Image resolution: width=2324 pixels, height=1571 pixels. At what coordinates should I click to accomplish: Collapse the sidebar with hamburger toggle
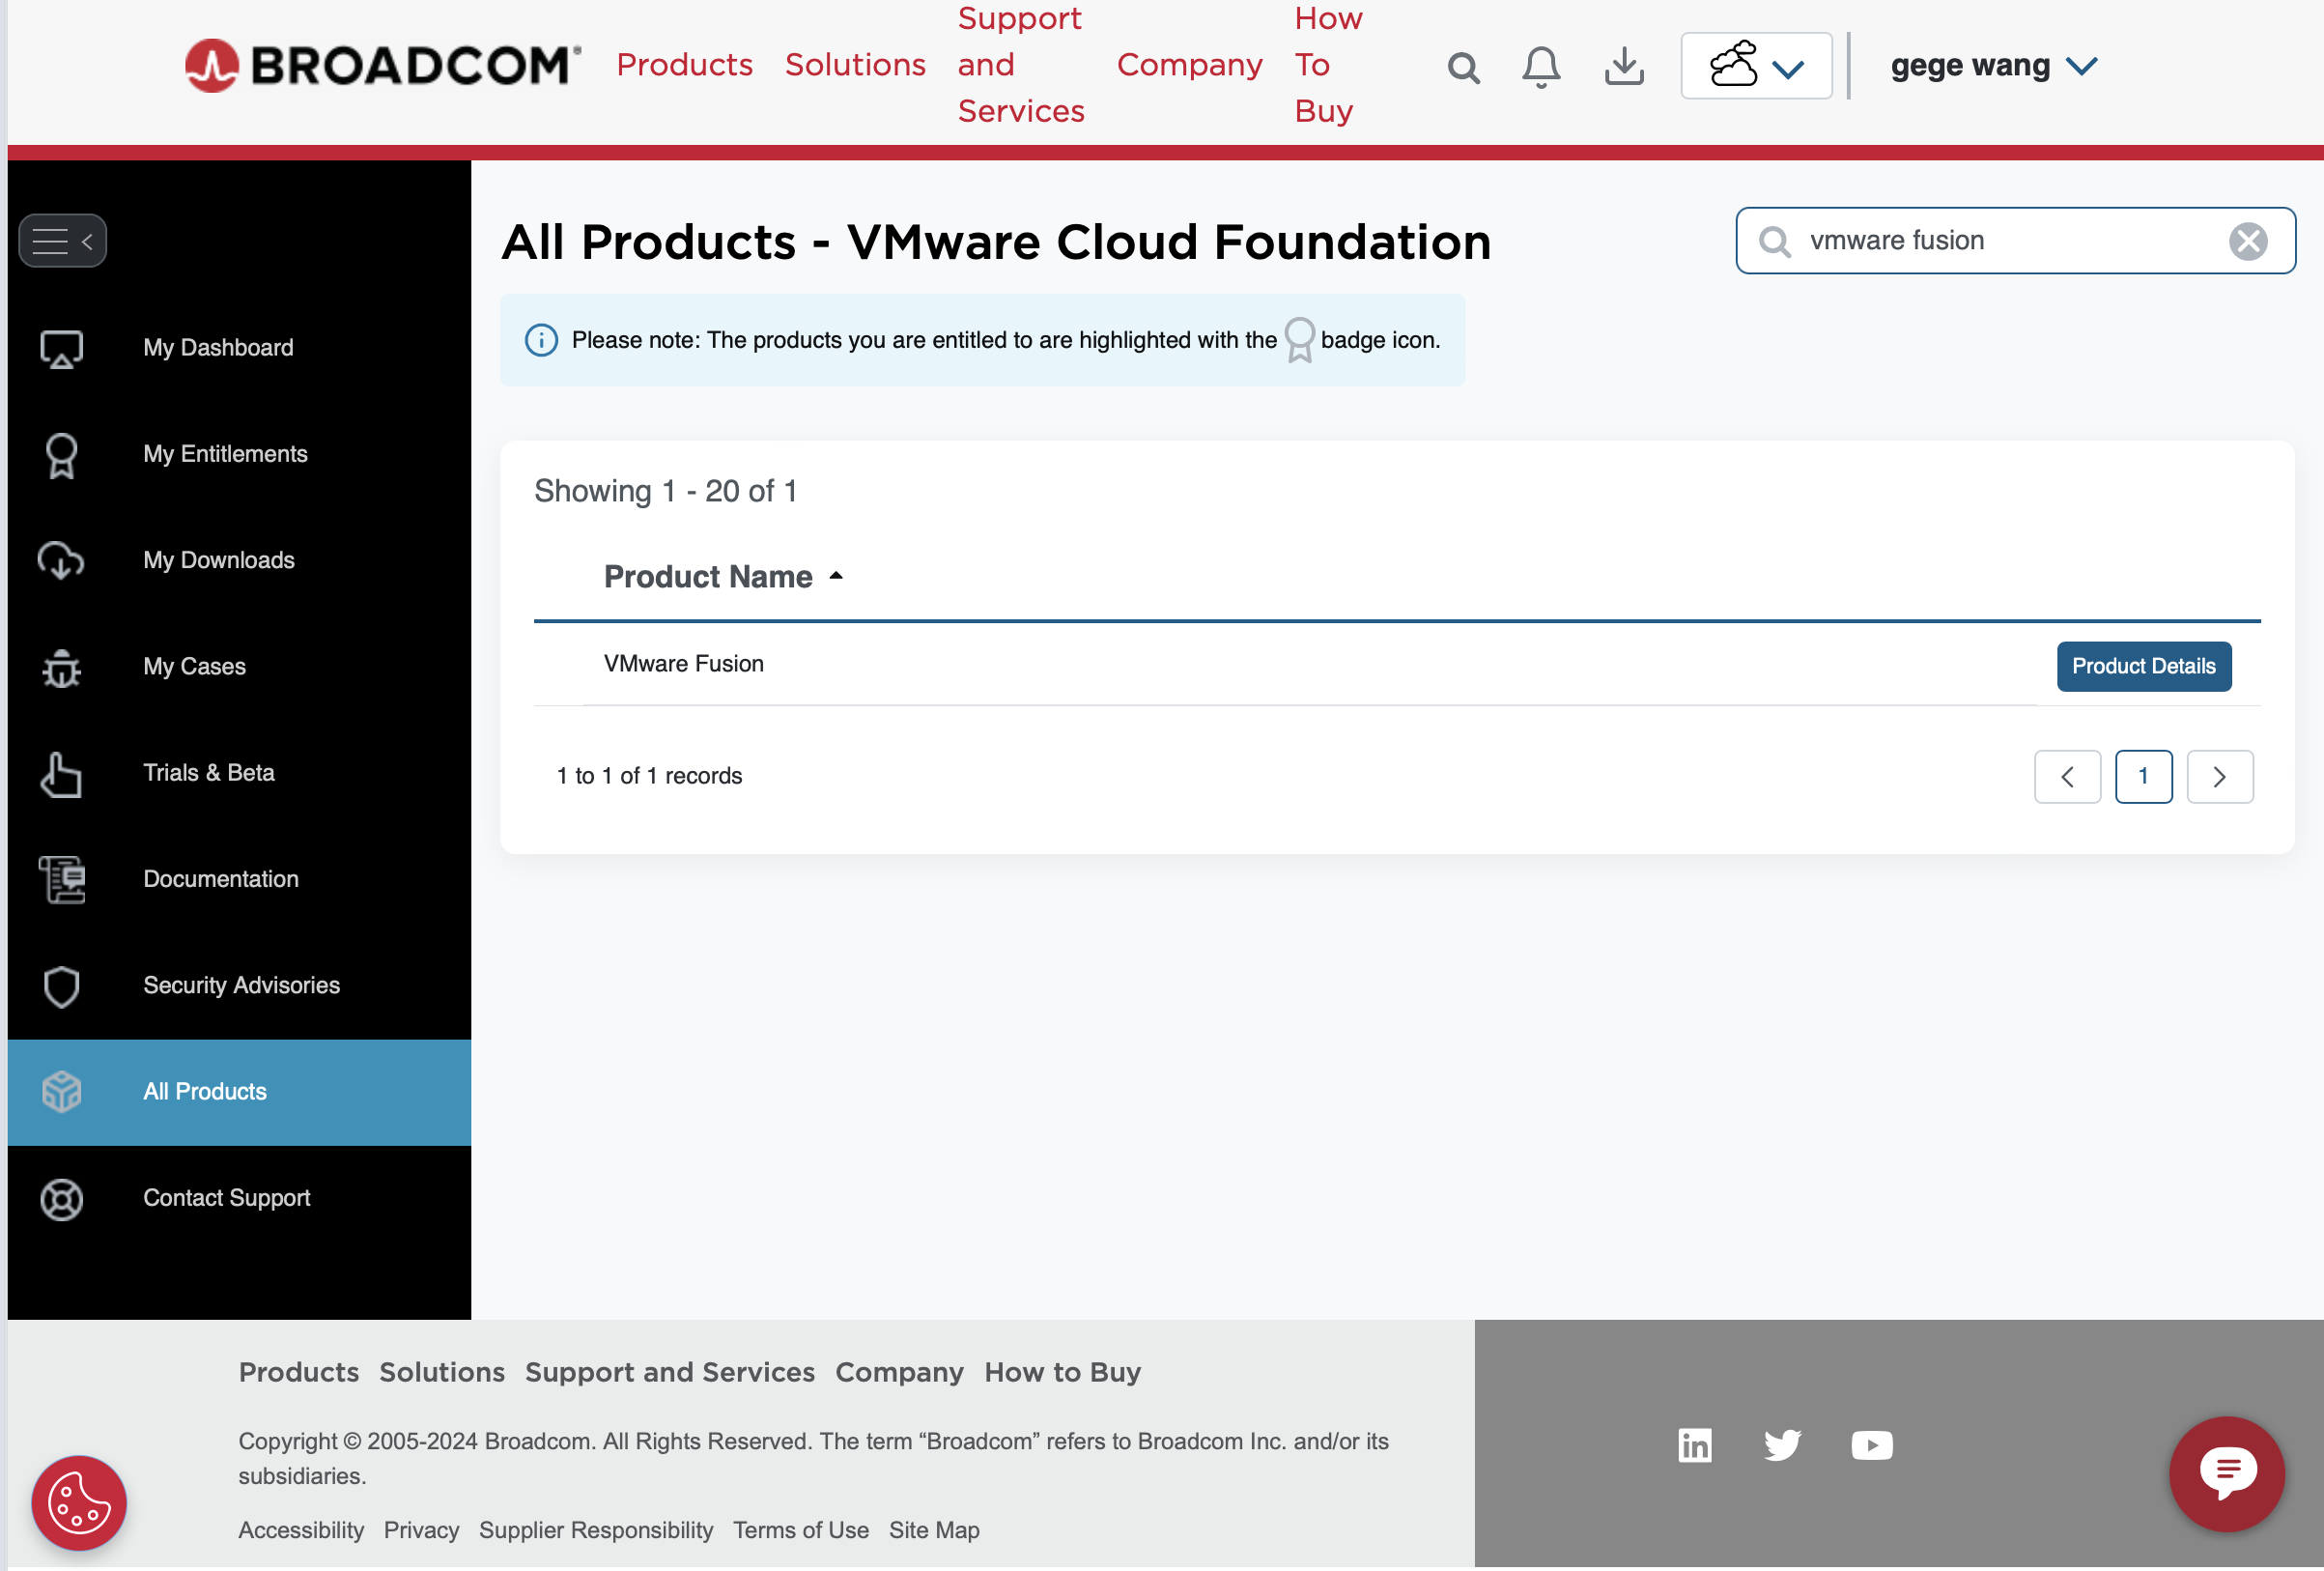62,241
